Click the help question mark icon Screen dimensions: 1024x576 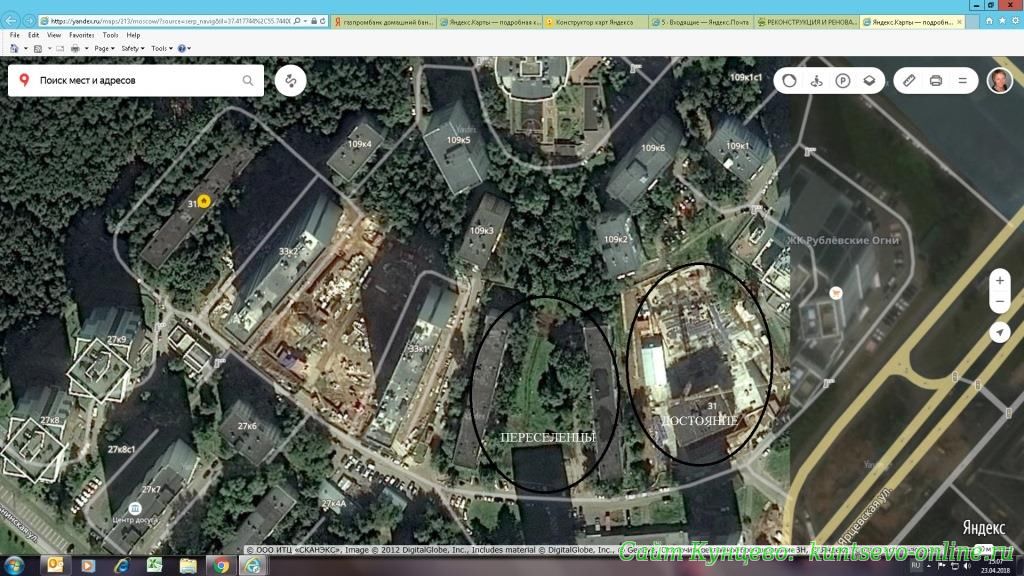(x=182, y=48)
